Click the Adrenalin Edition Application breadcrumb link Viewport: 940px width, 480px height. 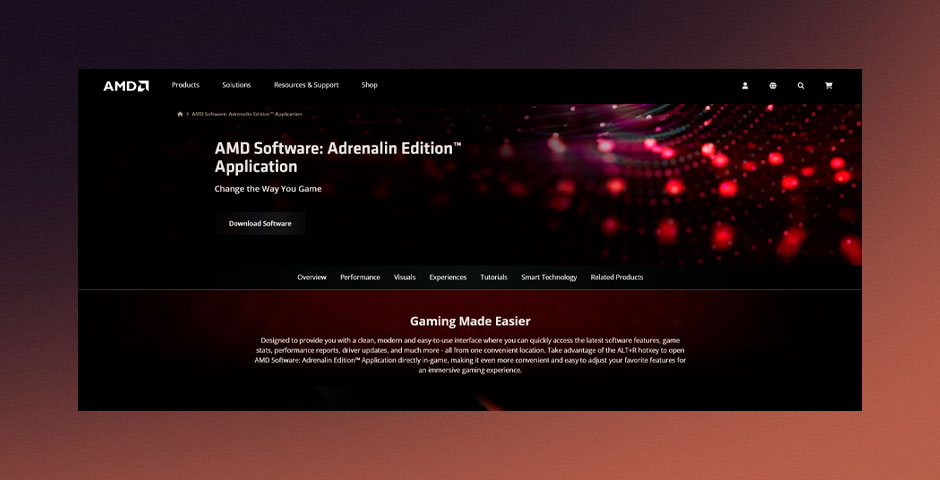pyautogui.click(x=247, y=114)
